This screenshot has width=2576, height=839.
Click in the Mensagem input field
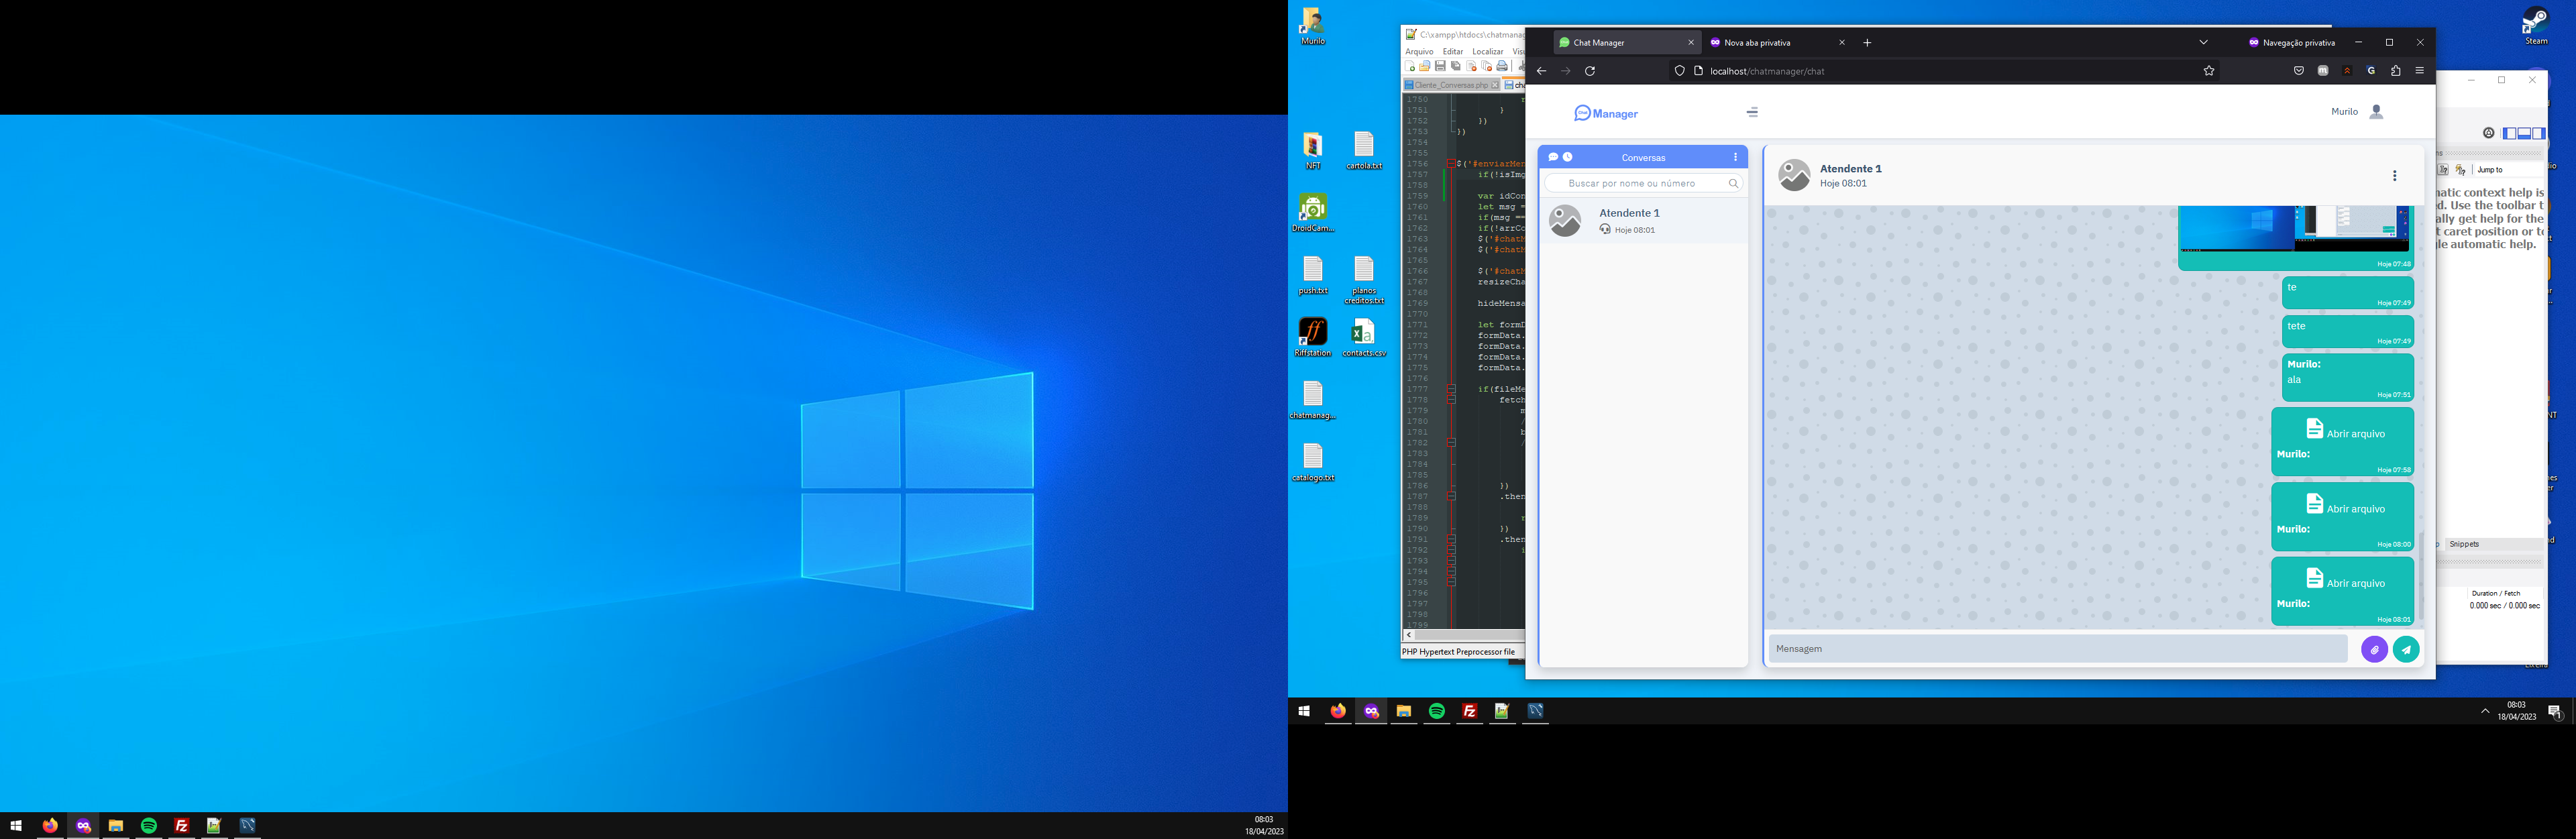tap(2057, 649)
